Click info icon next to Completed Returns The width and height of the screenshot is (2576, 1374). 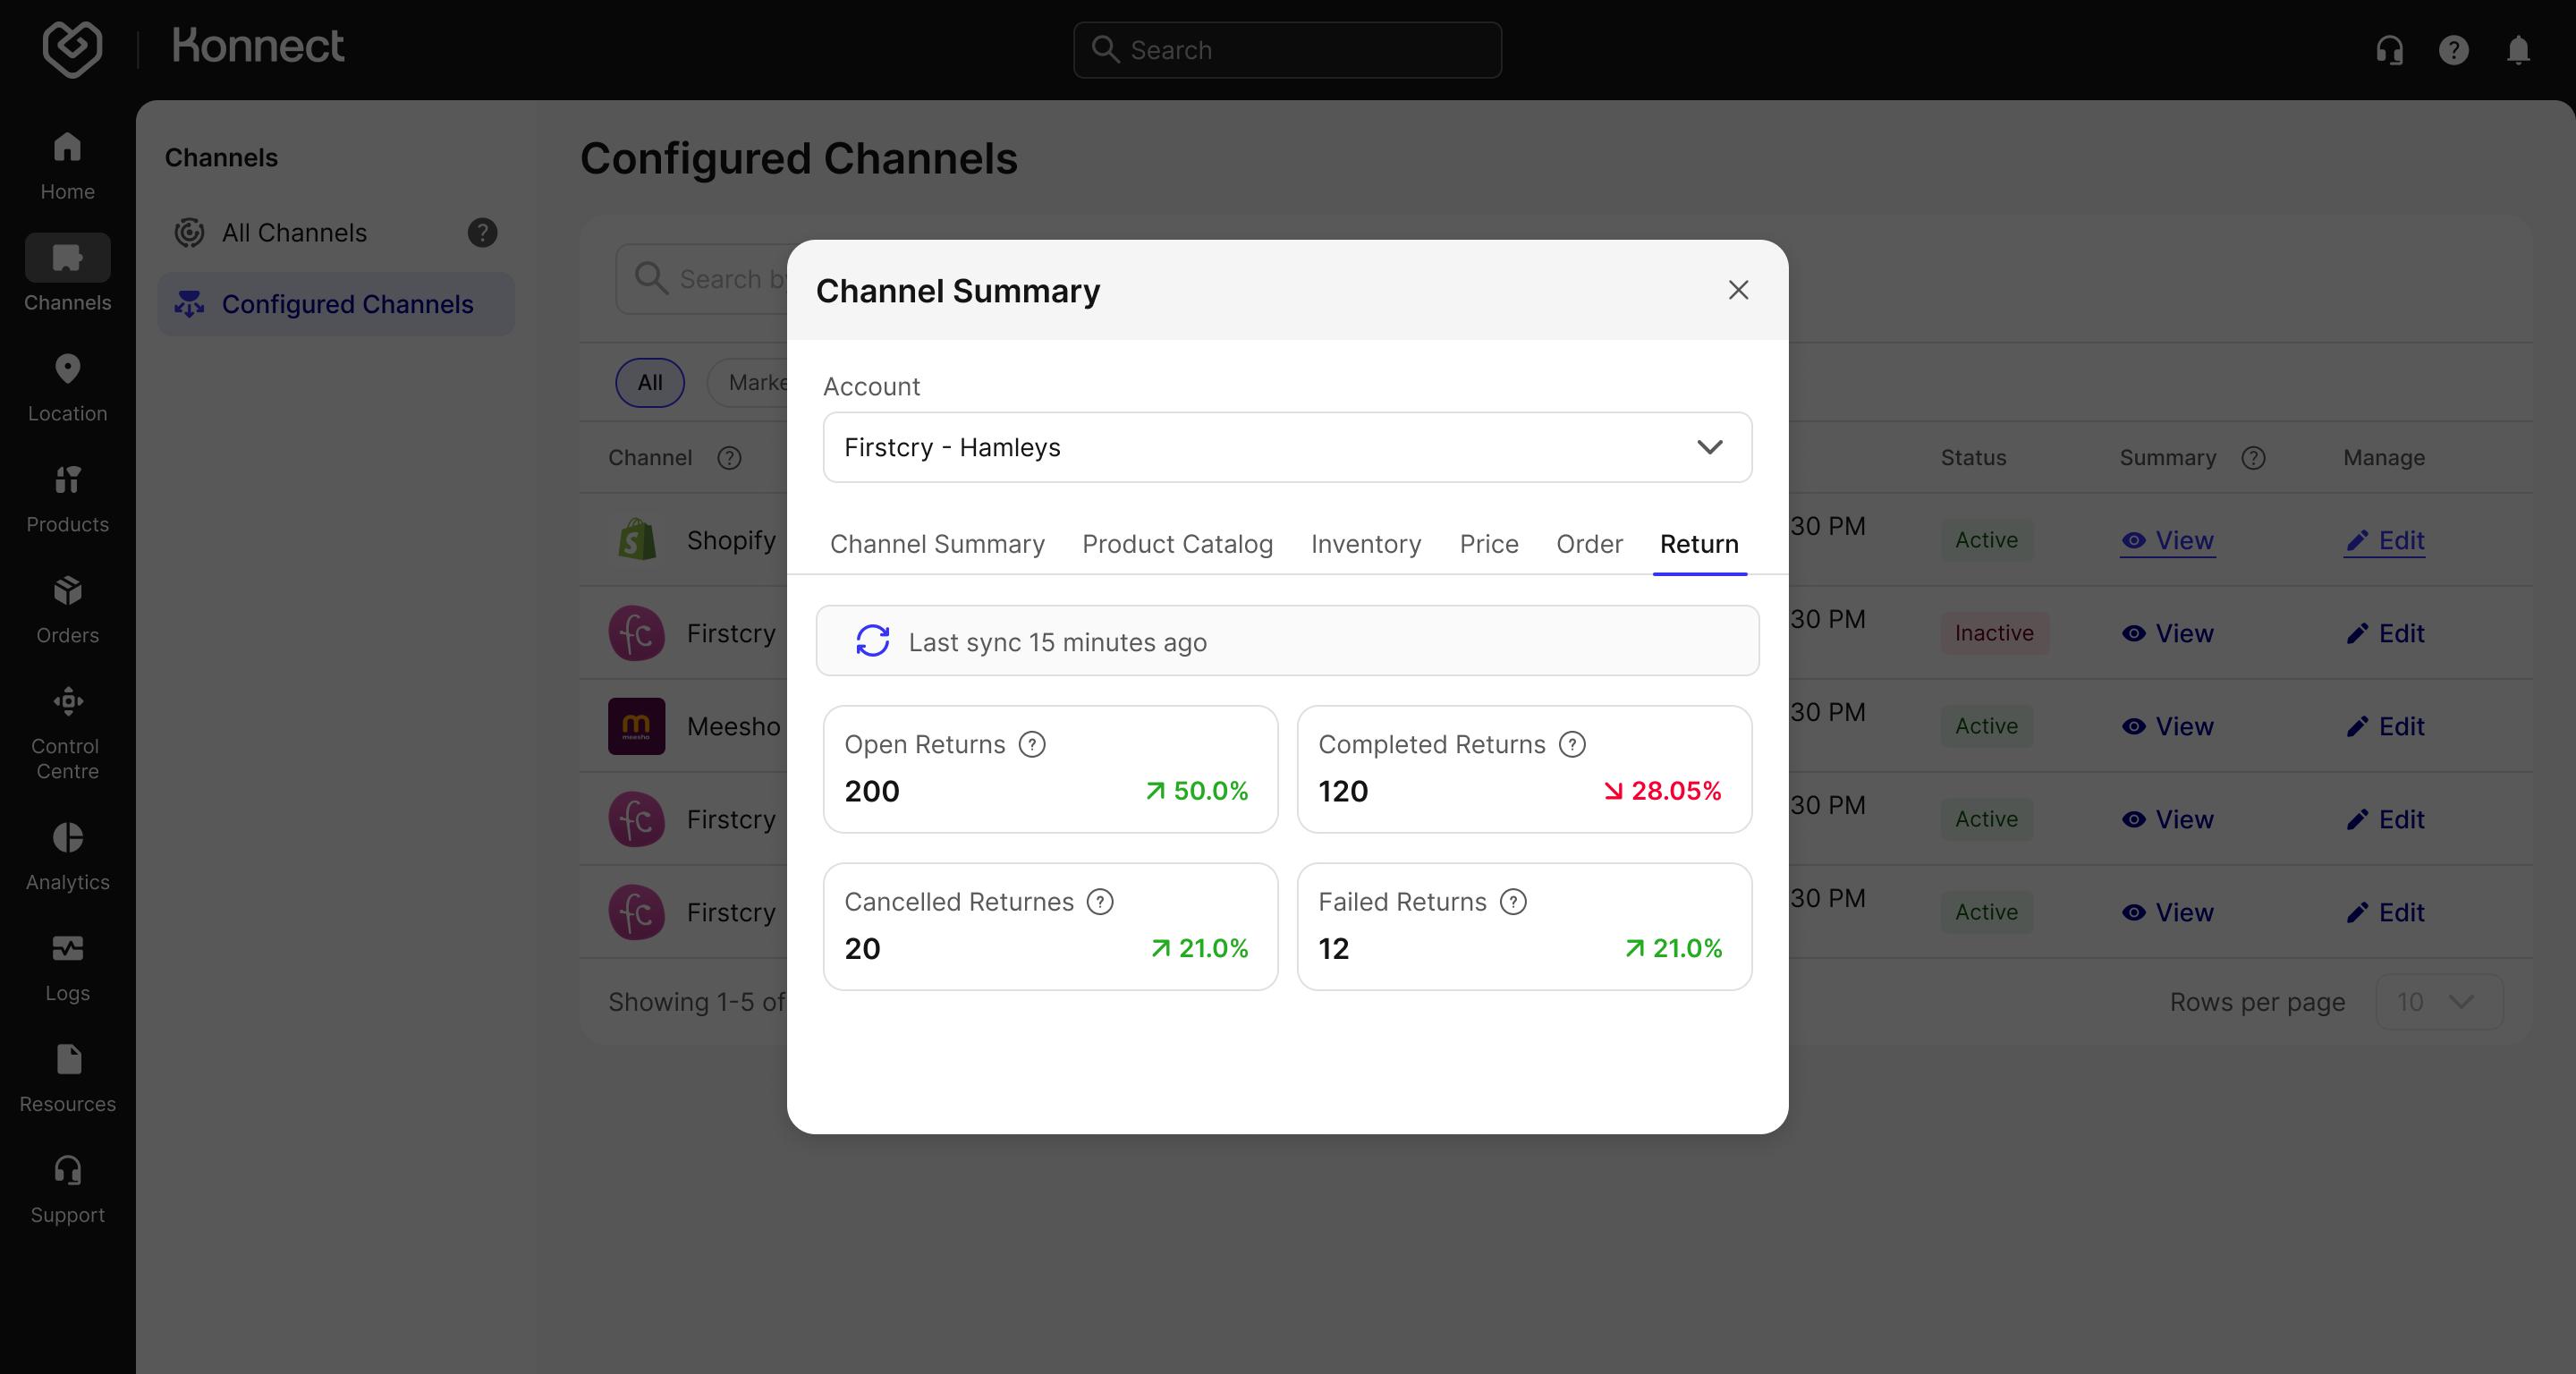(1572, 745)
